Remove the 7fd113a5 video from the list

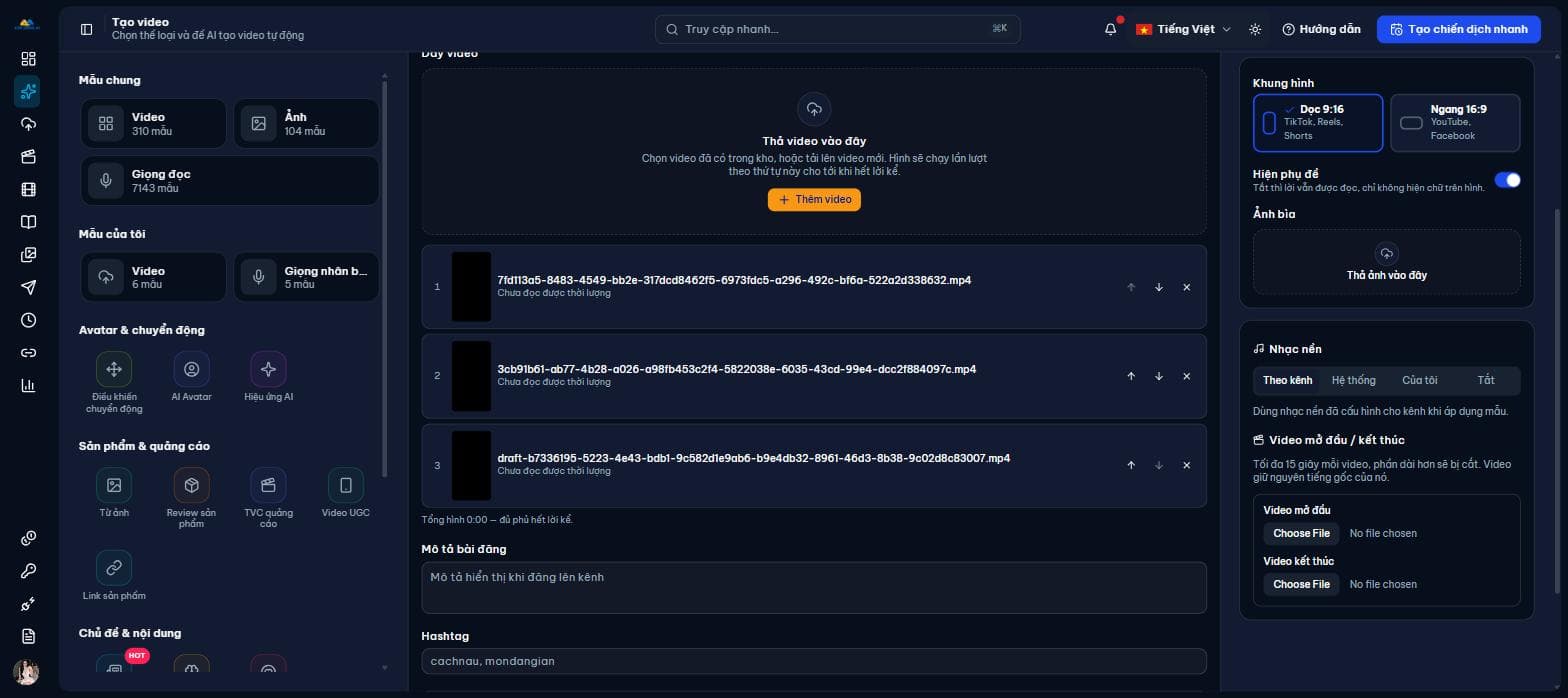point(1187,287)
